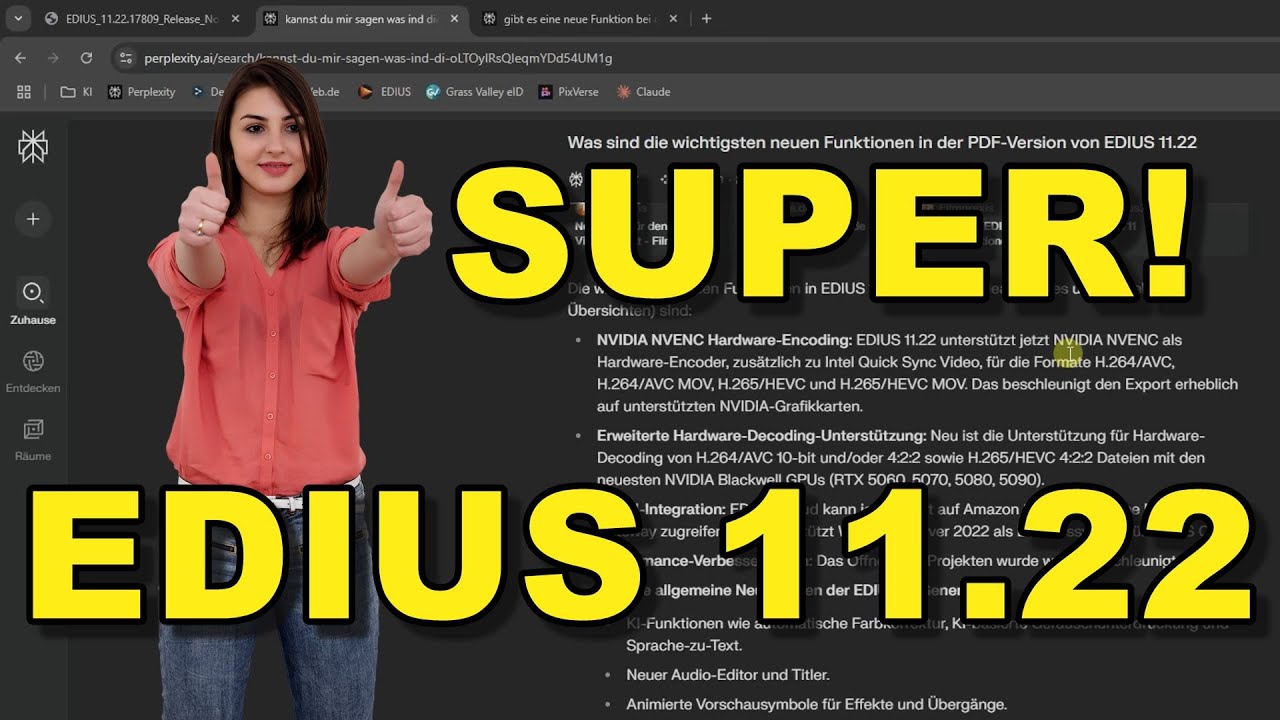Open Entdecken in the sidebar
This screenshot has height=720, width=1280.
(33, 371)
